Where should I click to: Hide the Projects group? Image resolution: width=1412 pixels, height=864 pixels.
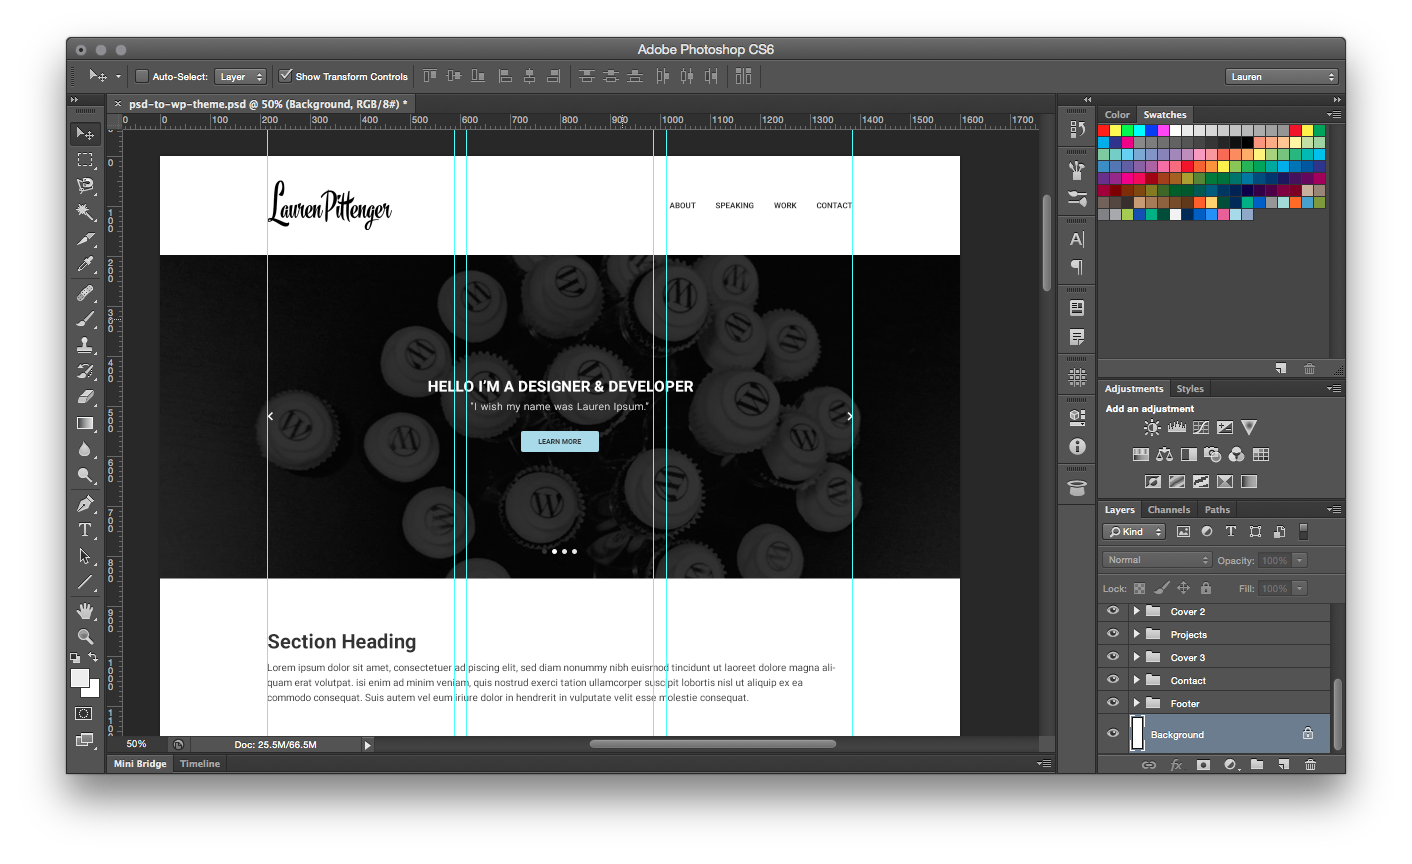coord(1112,634)
